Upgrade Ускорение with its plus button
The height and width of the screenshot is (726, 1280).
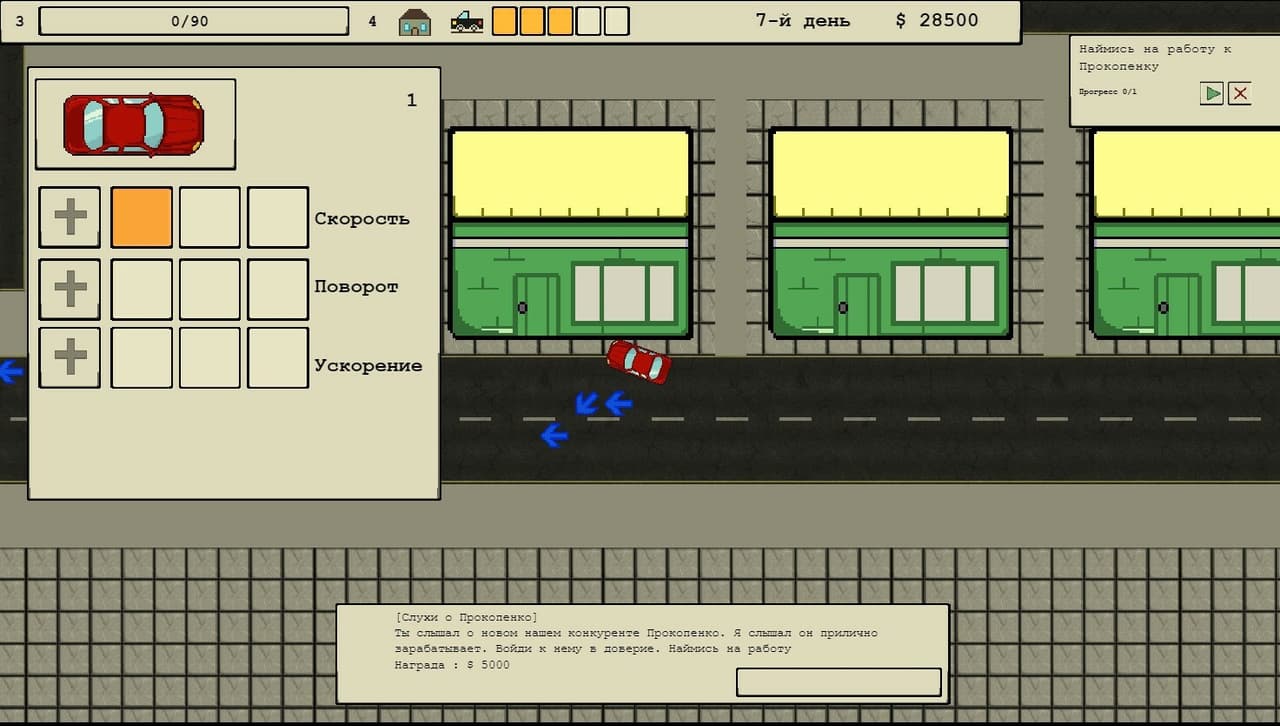point(70,357)
